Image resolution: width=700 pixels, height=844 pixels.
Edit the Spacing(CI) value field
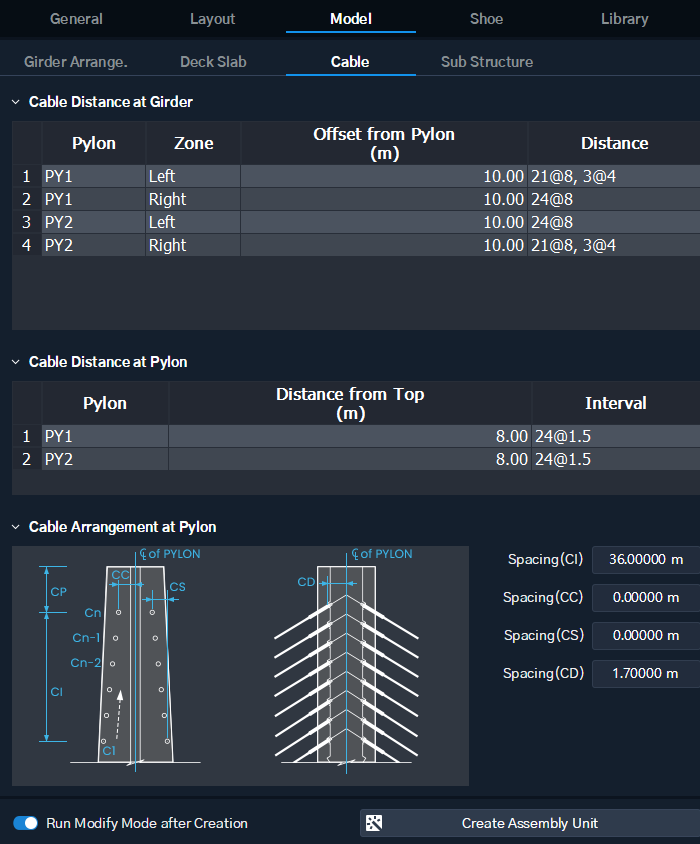646,560
